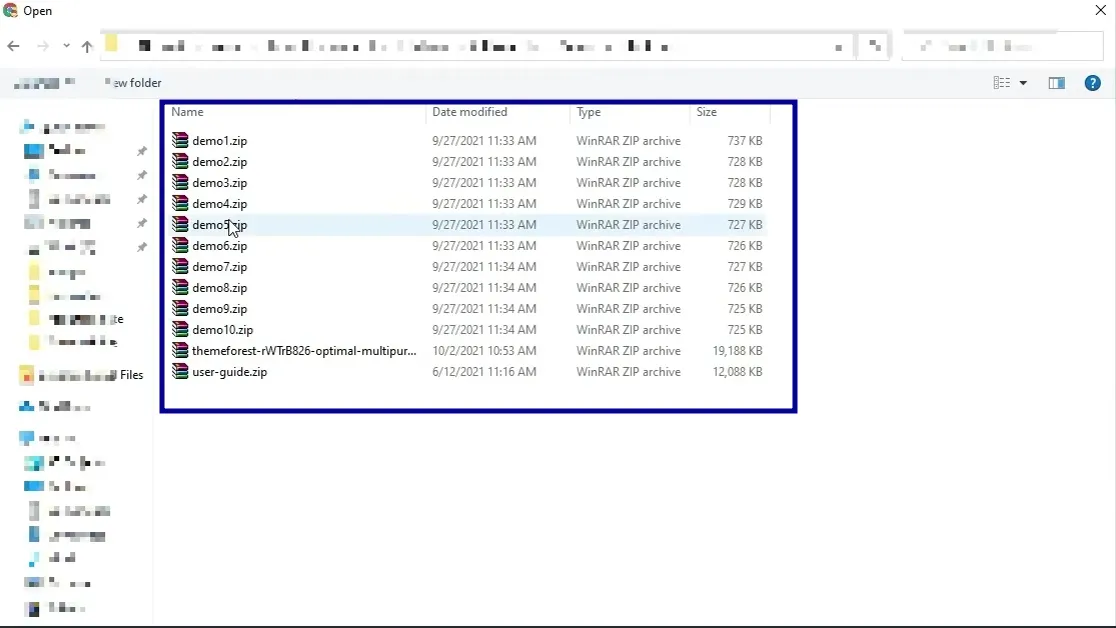This screenshot has height=628, width=1116.
Task: Select the demo7.zip archive icon
Action: tap(180, 266)
